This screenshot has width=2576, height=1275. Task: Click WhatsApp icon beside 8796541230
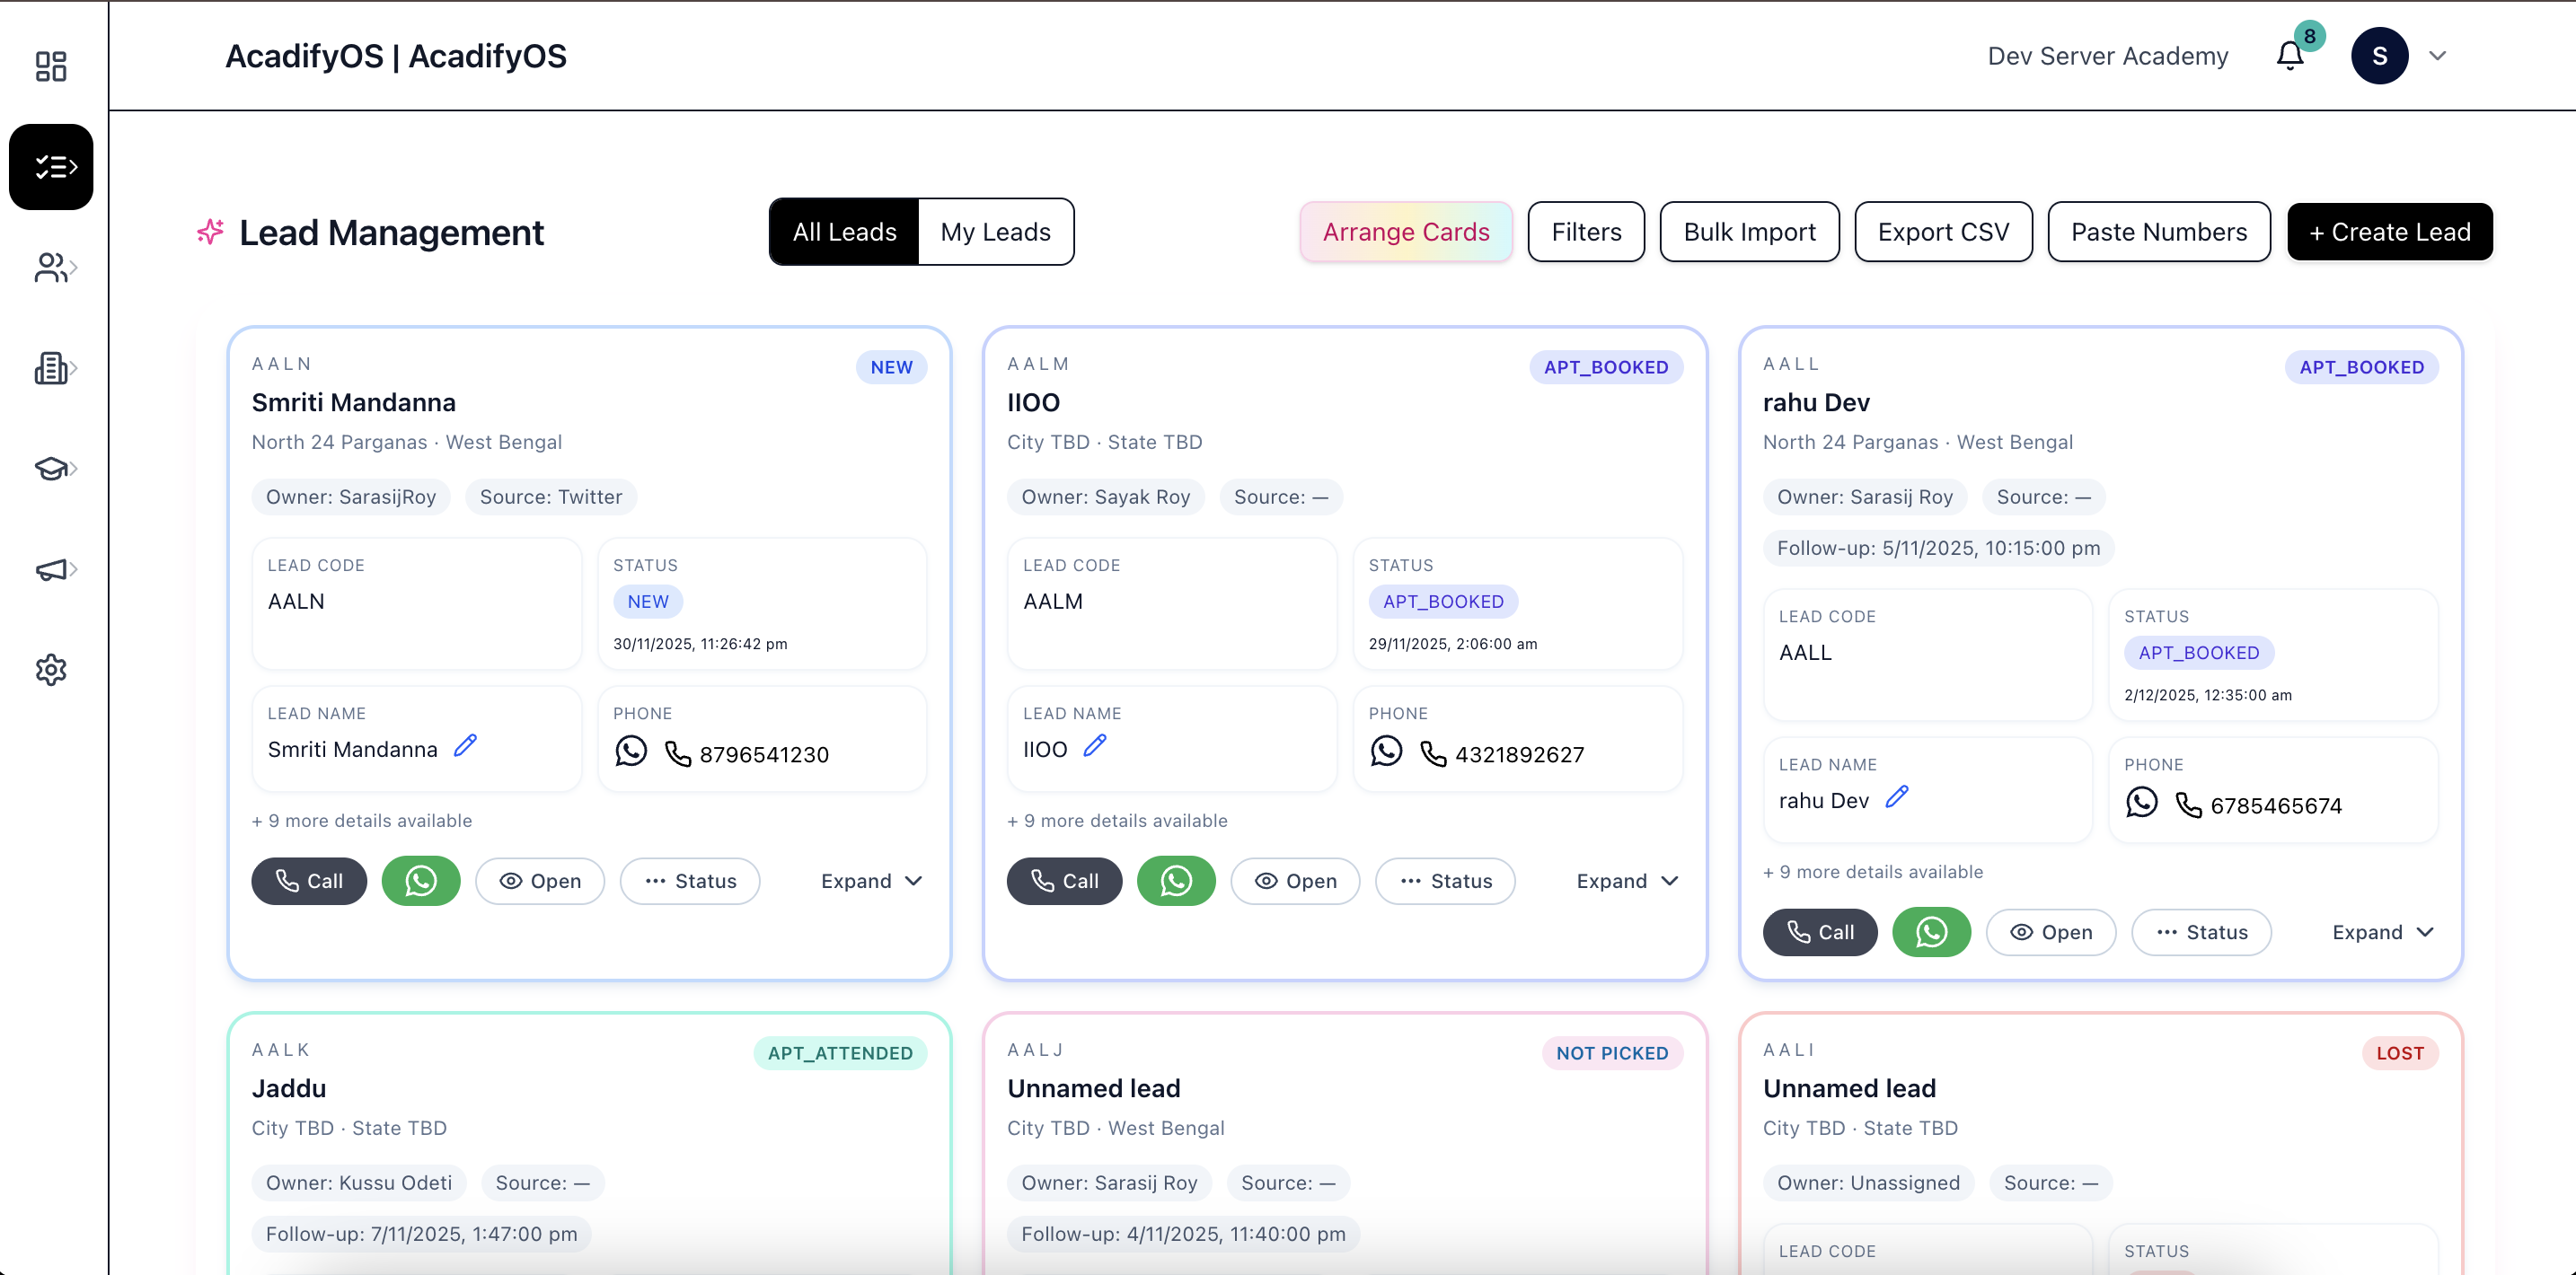click(631, 751)
